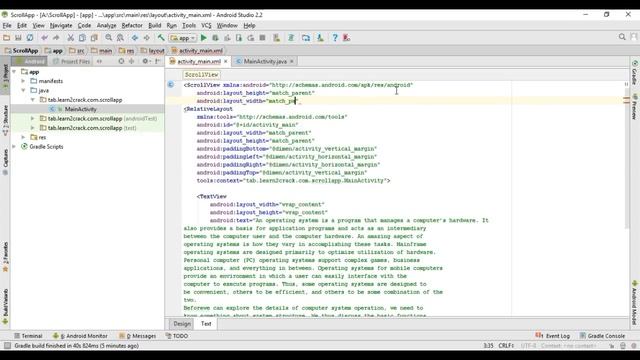Click the Stop toolbar icon

point(262,38)
